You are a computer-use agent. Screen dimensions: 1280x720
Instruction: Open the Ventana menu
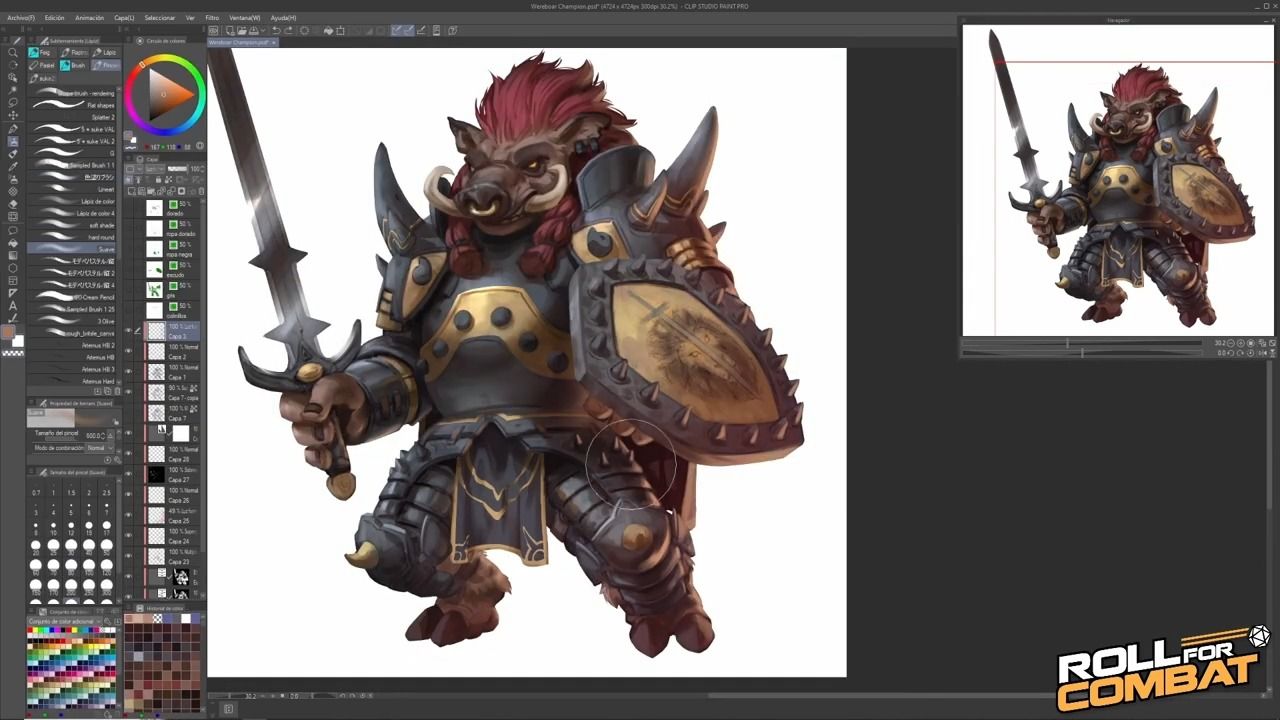tap(244, 18)
